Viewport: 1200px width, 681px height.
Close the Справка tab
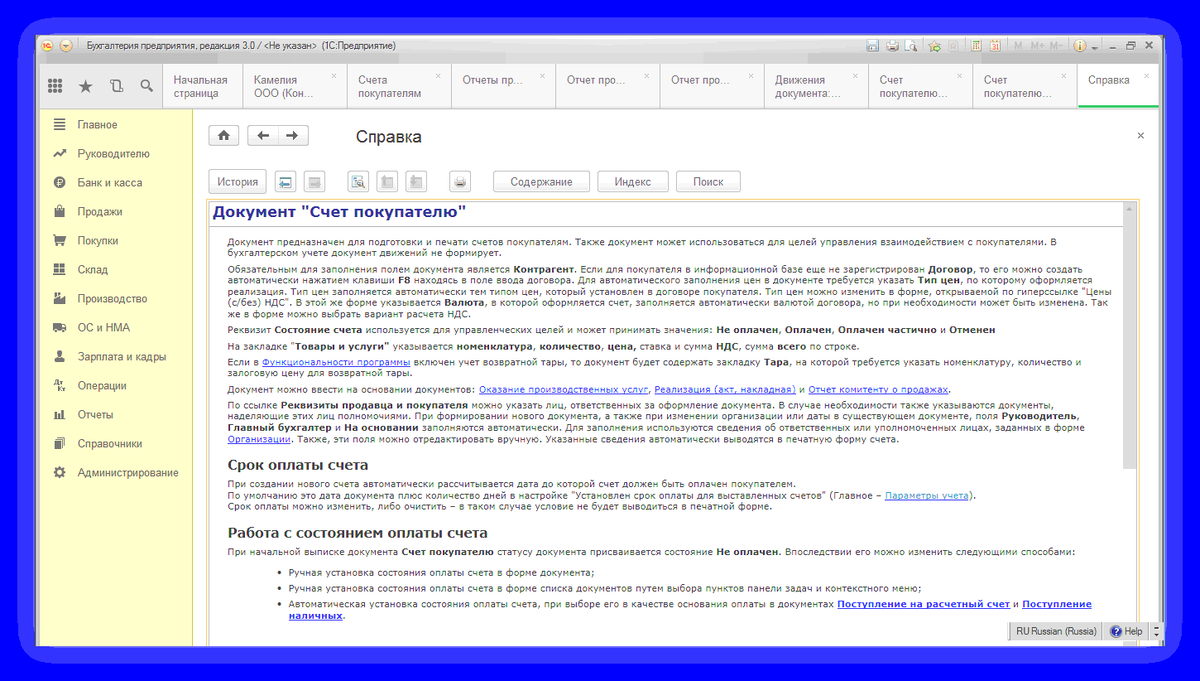point(1147,76)
